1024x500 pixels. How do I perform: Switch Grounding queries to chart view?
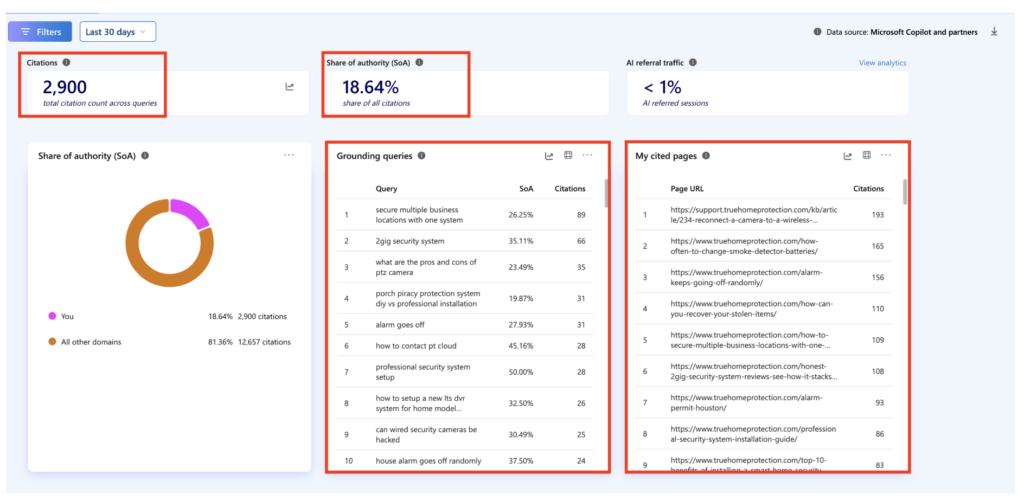pyautogui.click(x=549, y=155)
